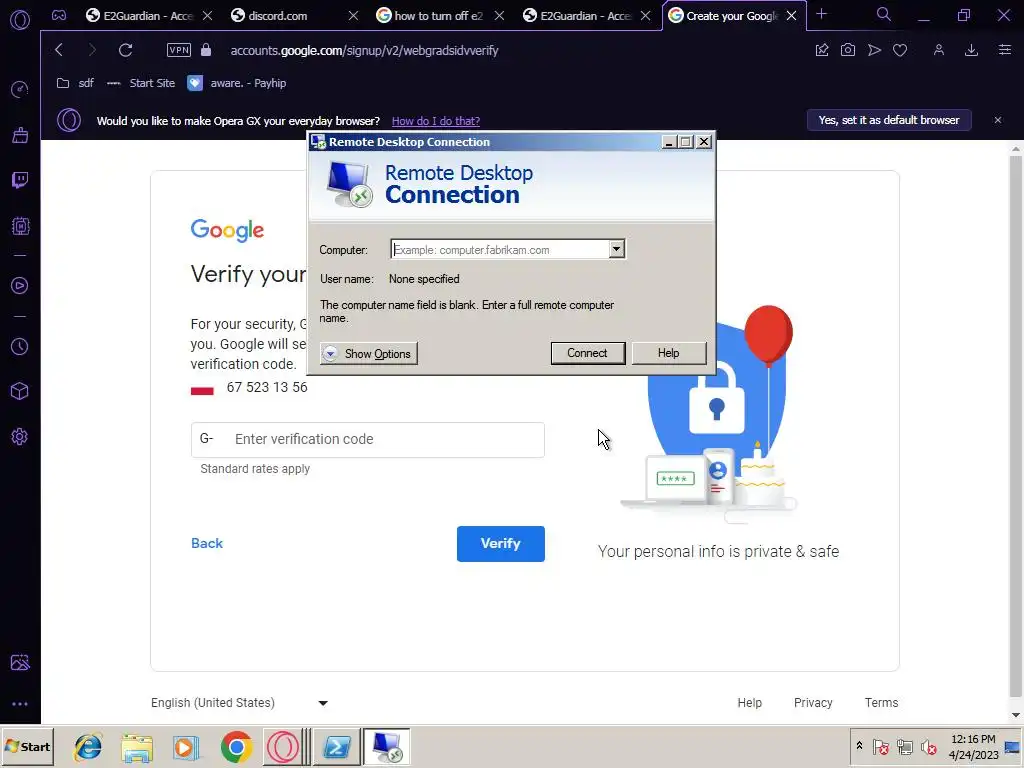Click the address bar URL
The image size is (1024, 768).
pos(364,50)
